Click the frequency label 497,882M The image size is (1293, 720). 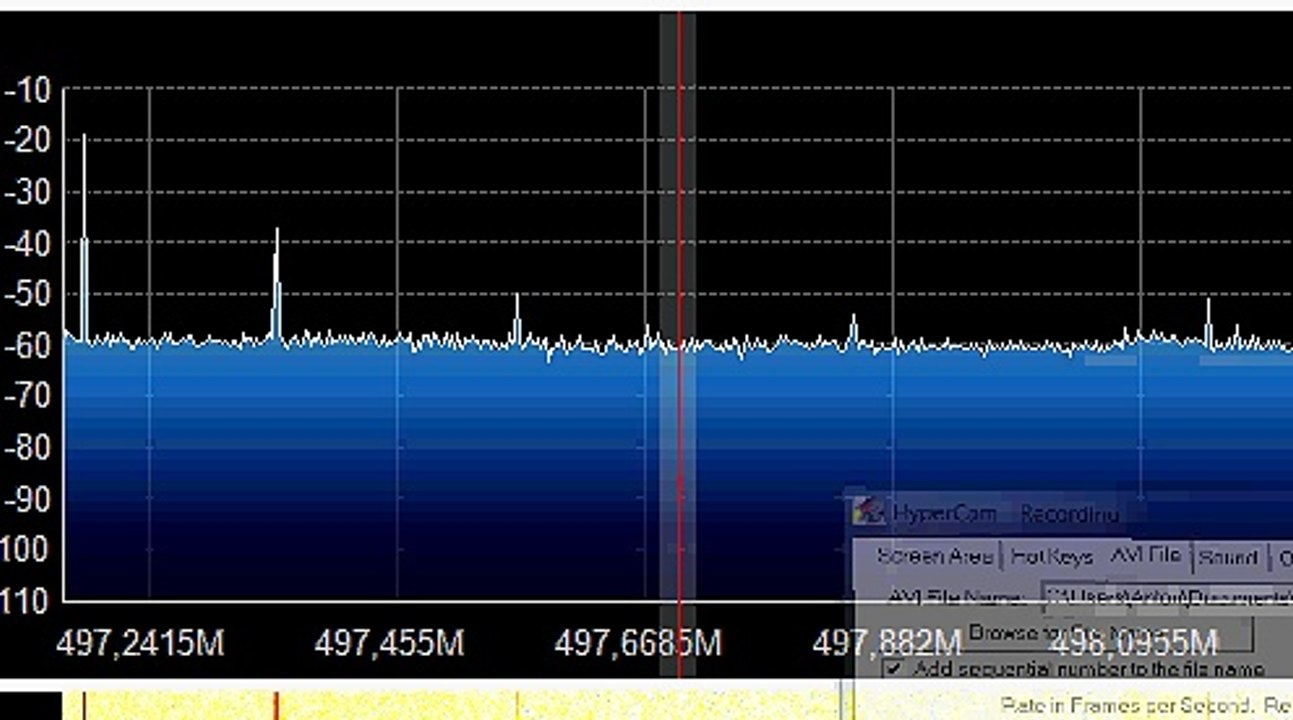888,643
